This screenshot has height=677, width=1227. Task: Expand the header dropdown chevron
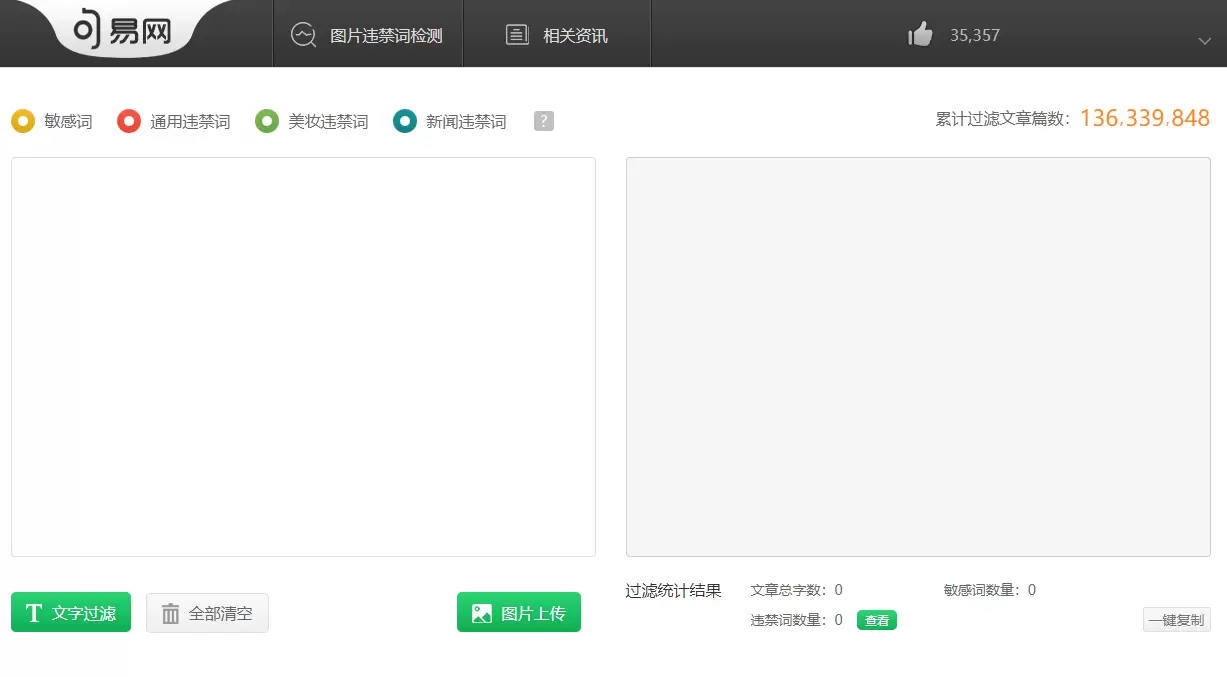click(x=1204, y=41)
